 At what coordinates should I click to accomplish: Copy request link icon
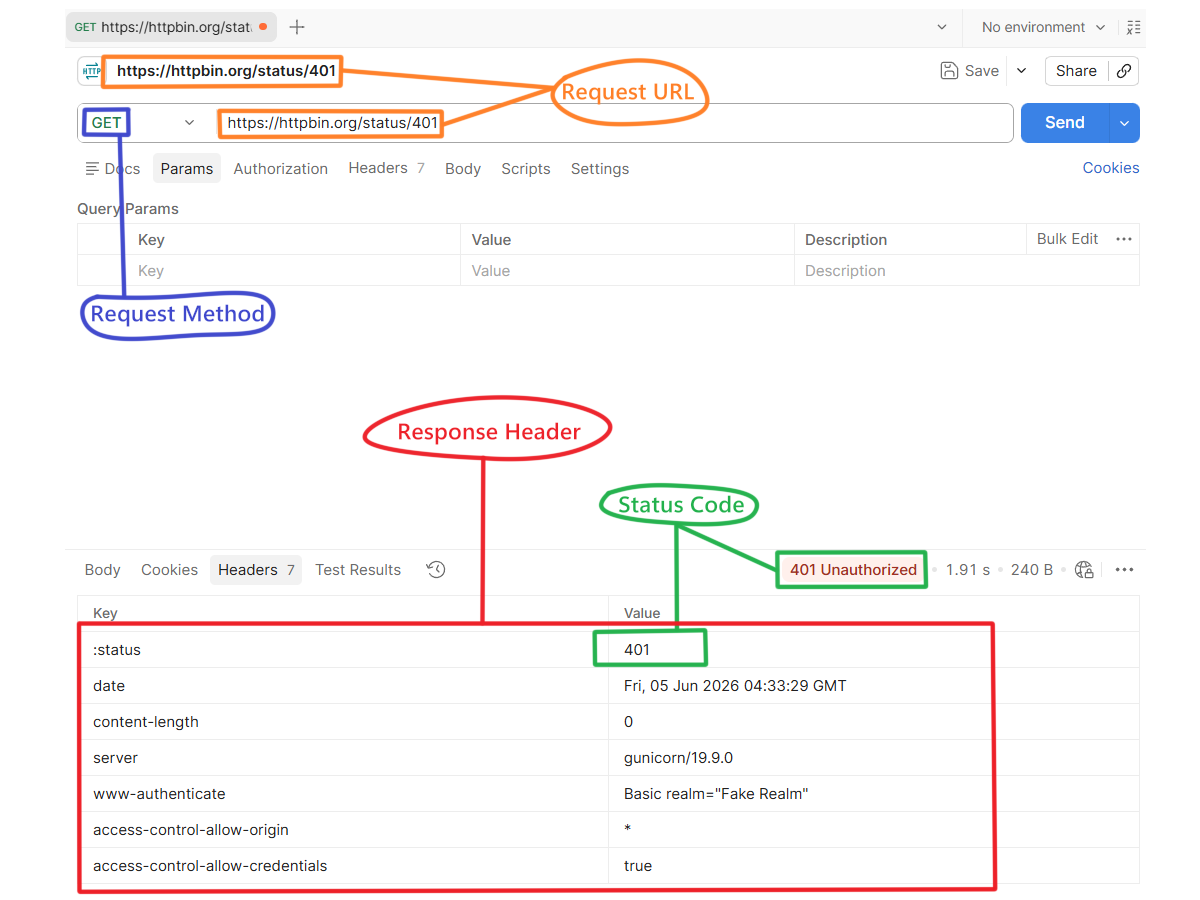pos(1124,71)
